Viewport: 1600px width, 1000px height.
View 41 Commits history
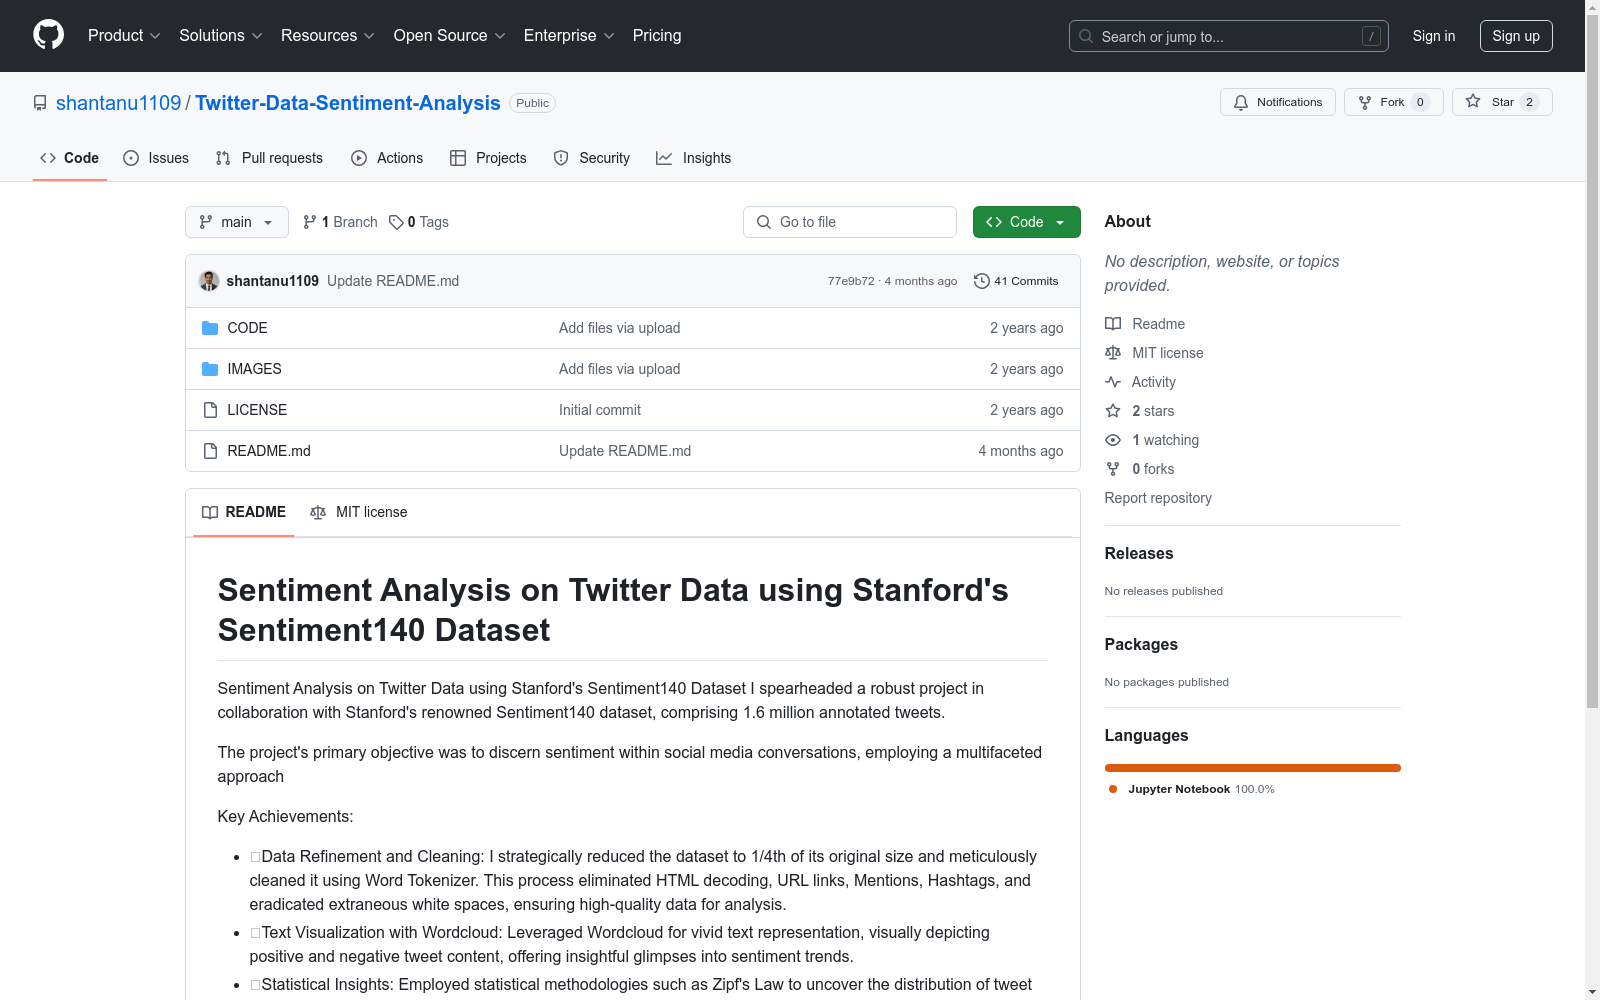tap(1016, 281)
